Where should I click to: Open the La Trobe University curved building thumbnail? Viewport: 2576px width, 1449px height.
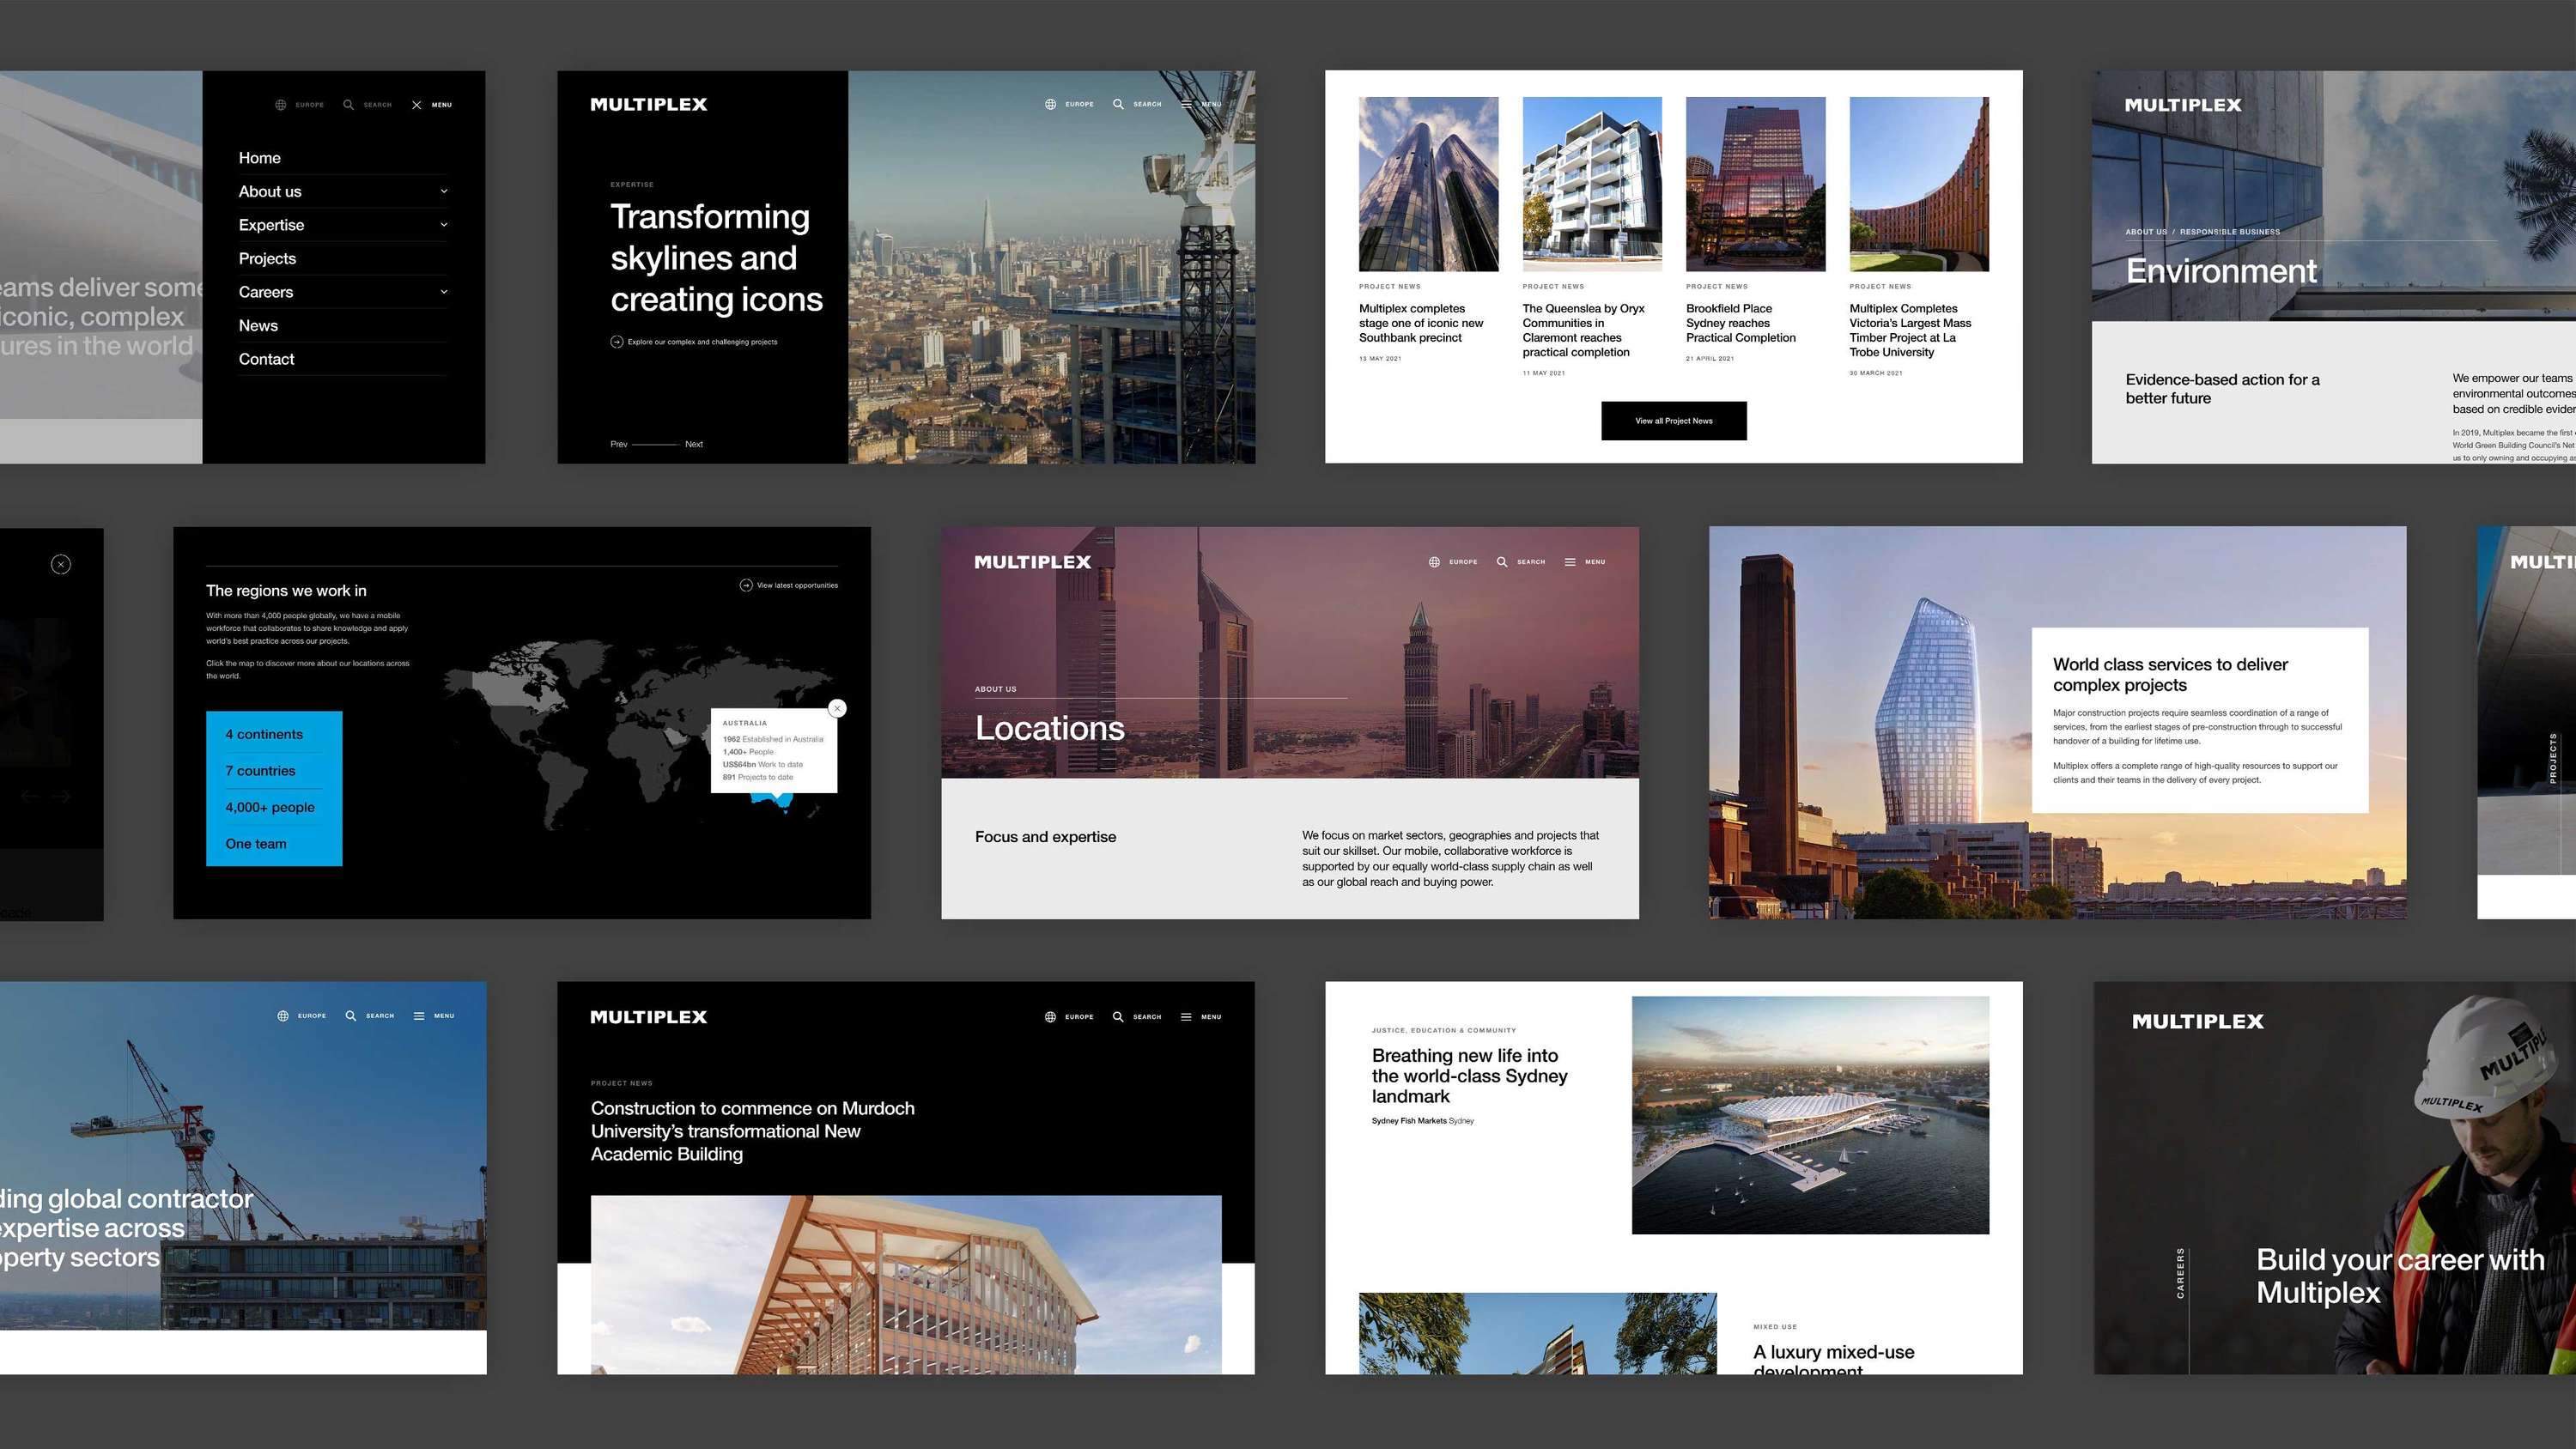coord(1919,184)
